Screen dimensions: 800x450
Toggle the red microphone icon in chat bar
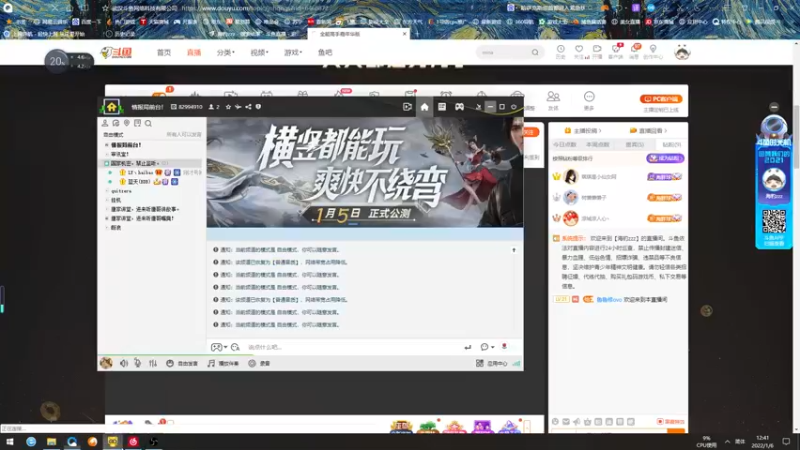pyautogui.click(x=504, y=346)
